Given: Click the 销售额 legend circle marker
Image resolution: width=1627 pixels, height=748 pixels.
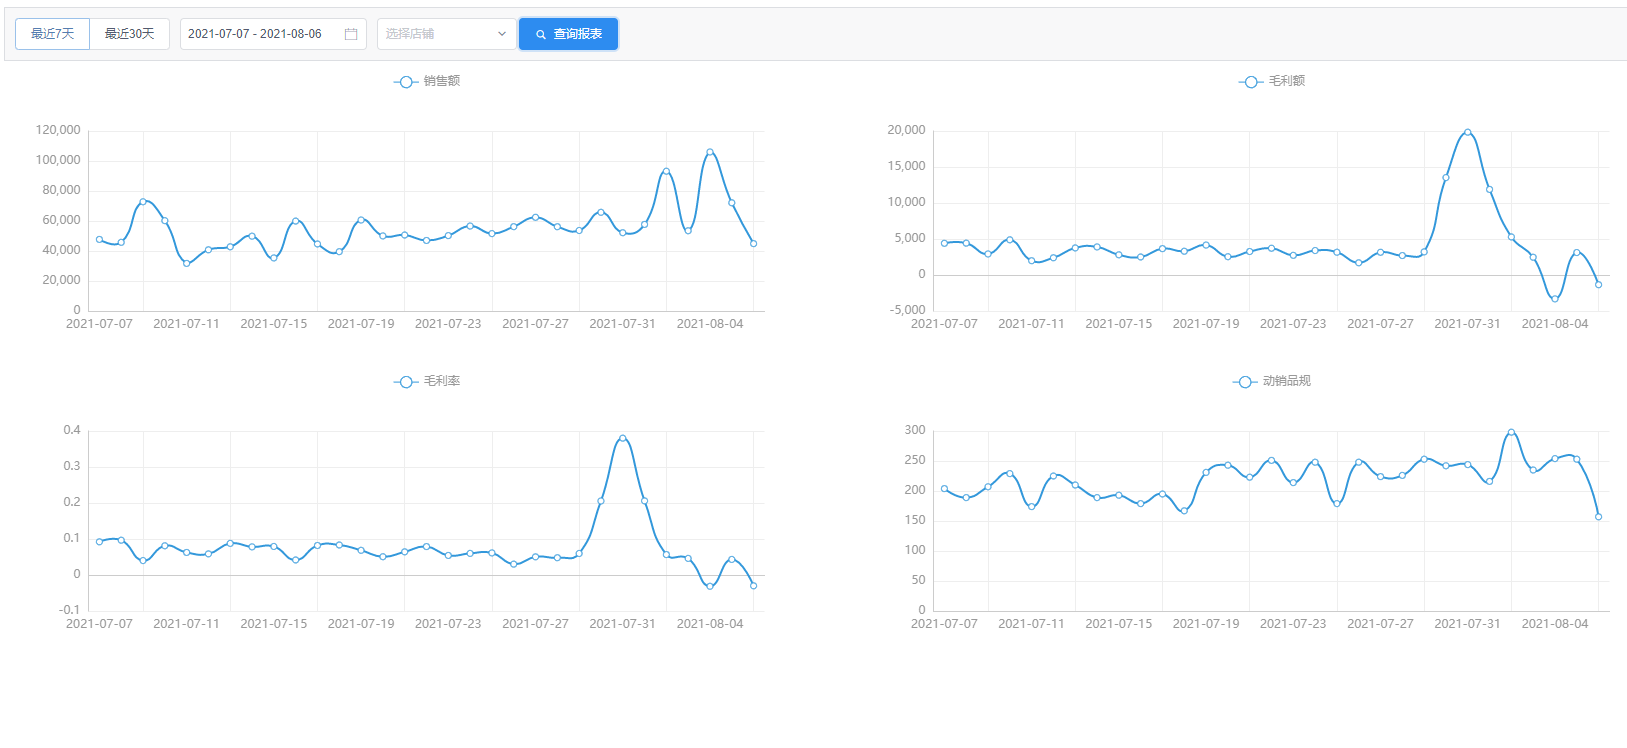Looking at the screenshot, I should click(406, 82).
